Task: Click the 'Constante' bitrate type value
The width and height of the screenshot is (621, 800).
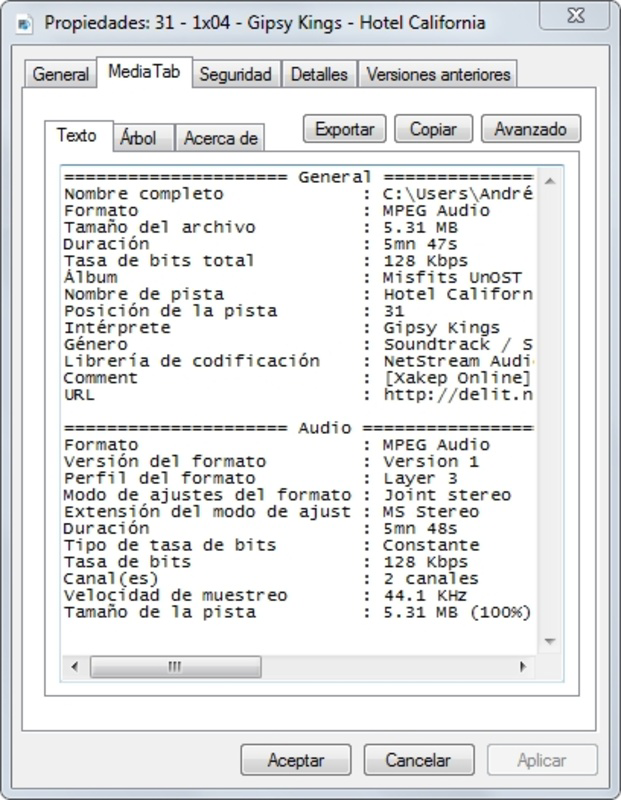Action: tap(431, 545)
